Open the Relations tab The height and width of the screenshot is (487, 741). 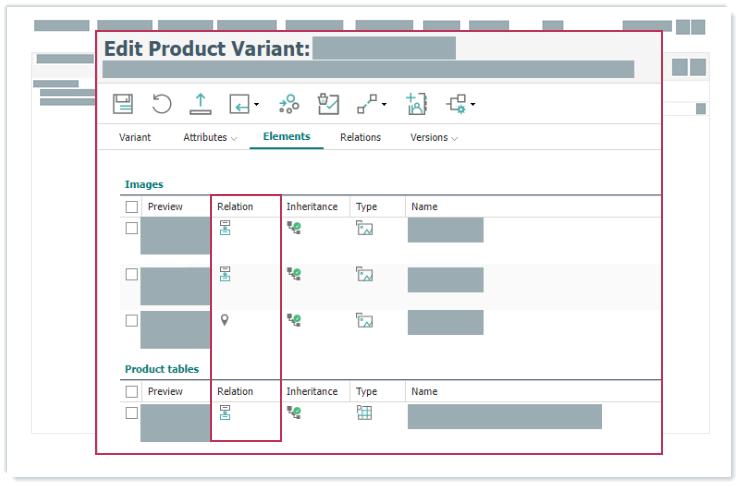(360, 138)
